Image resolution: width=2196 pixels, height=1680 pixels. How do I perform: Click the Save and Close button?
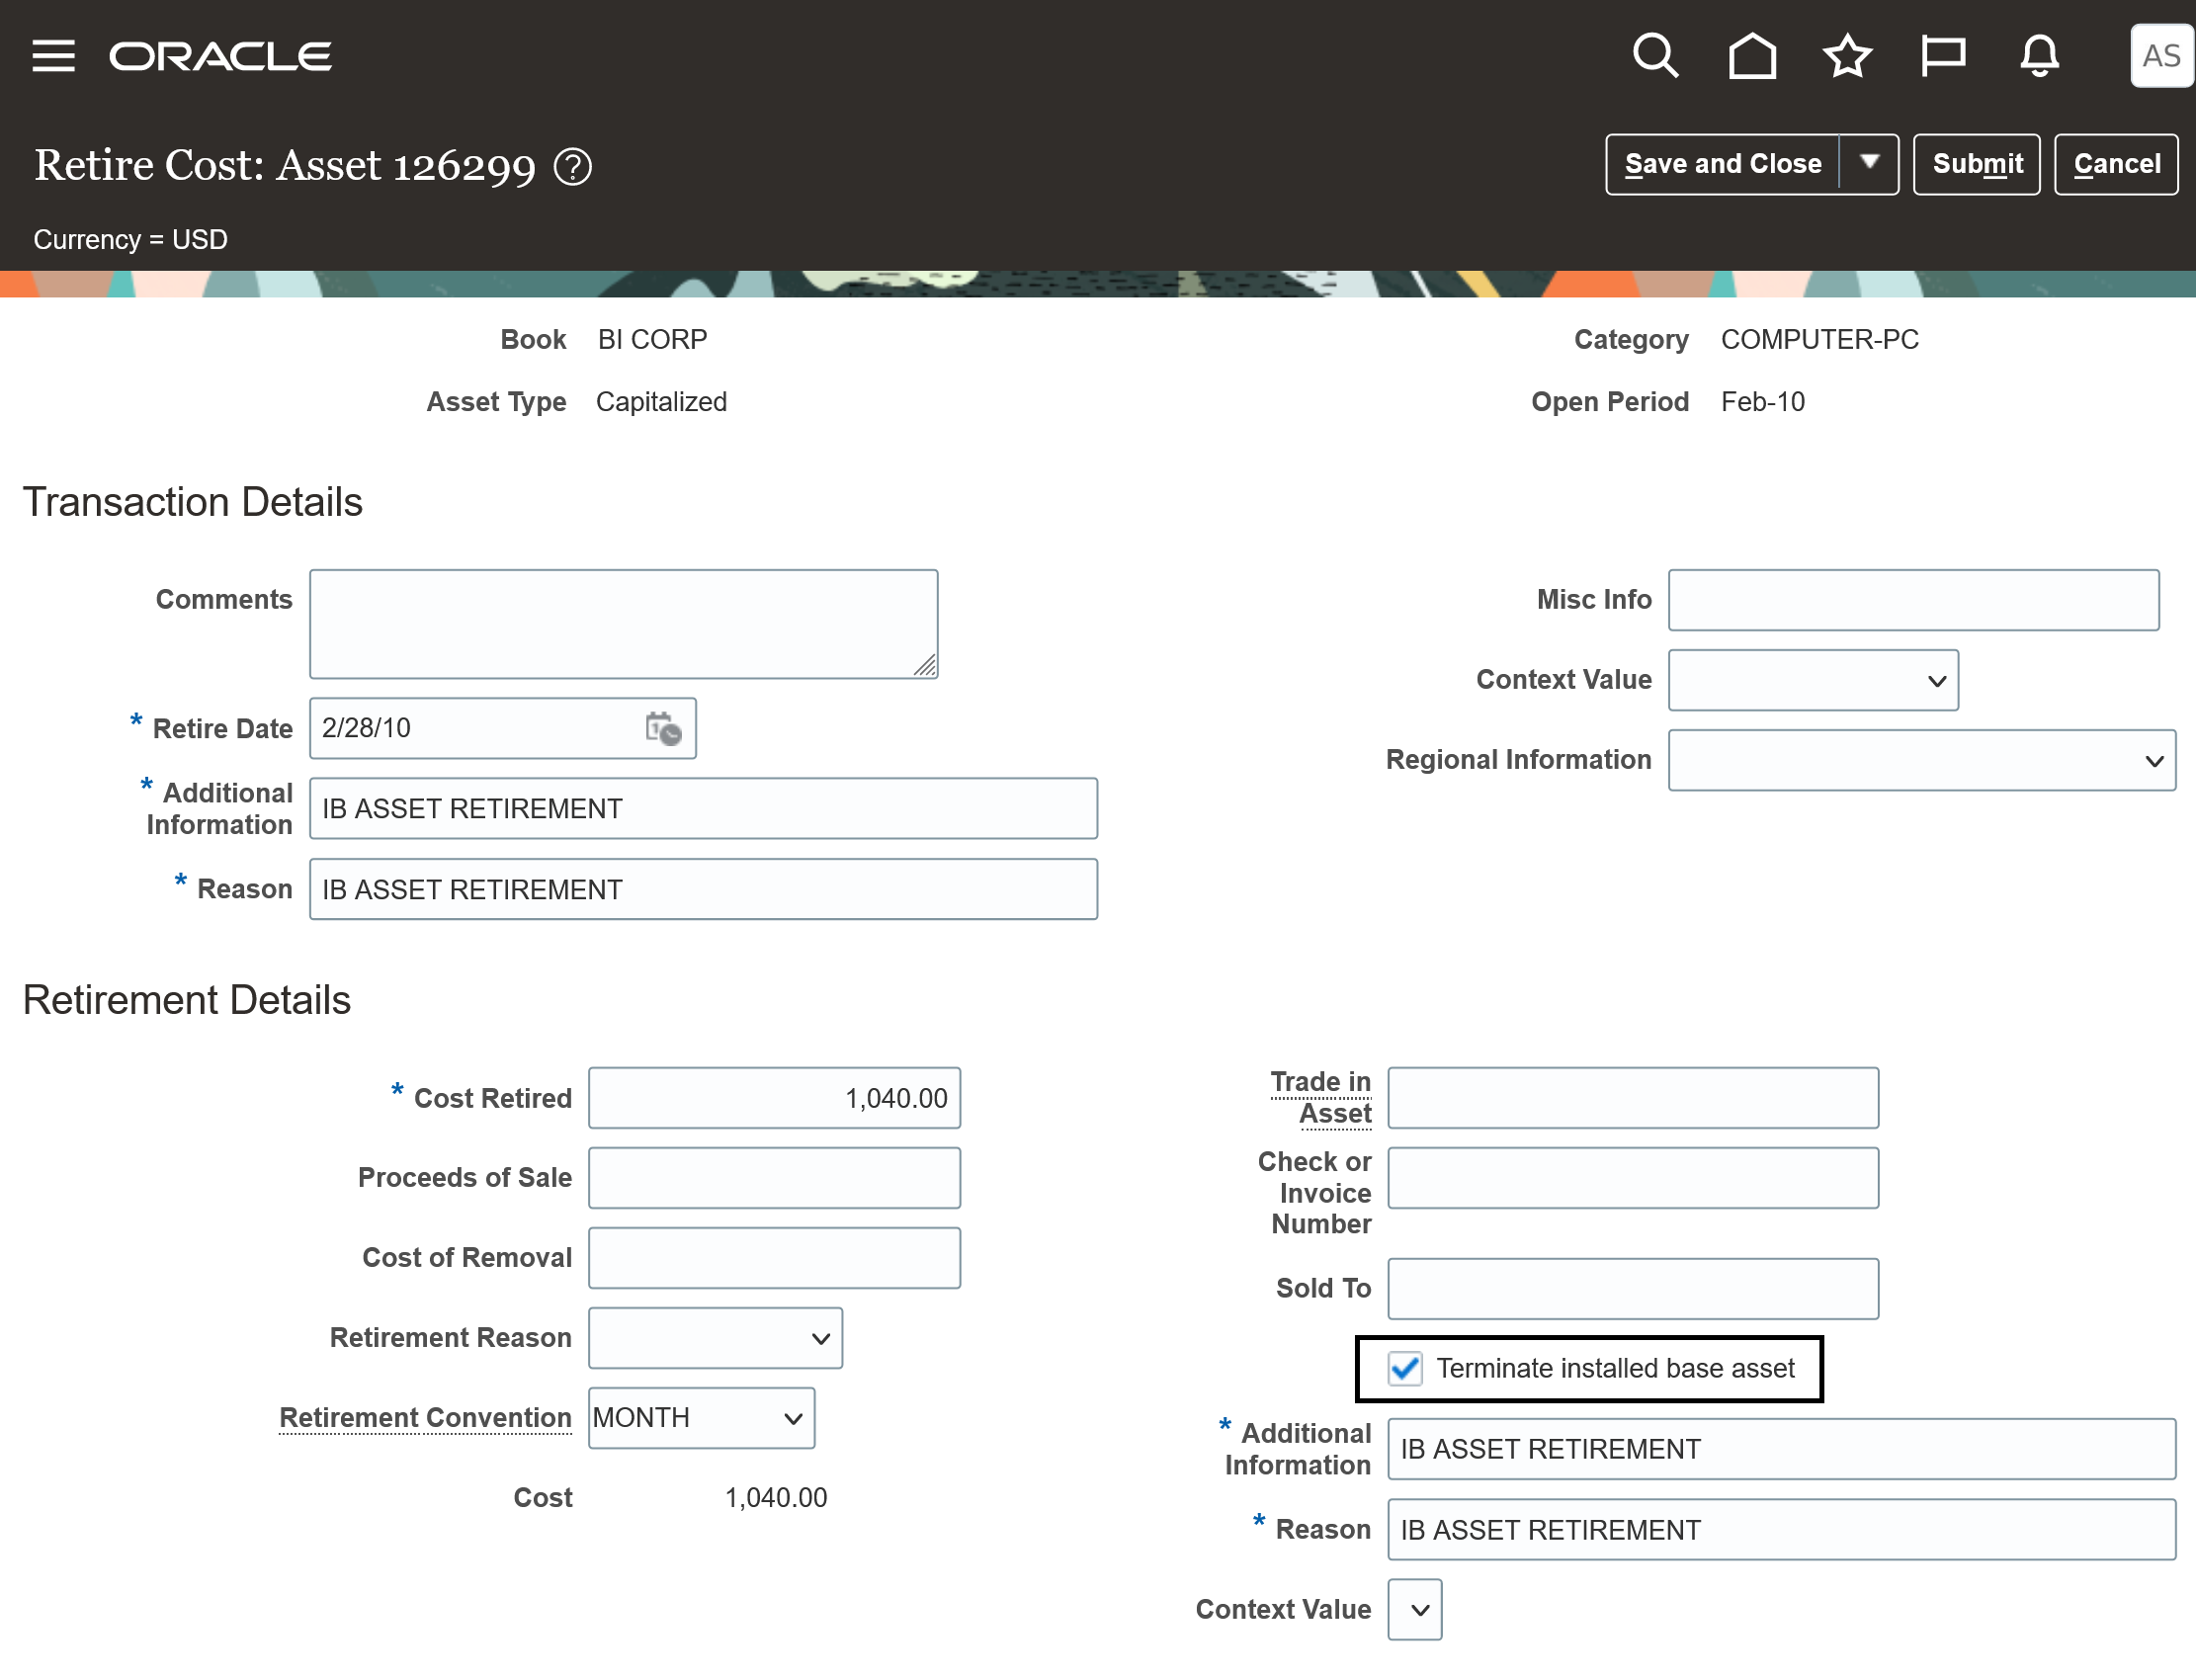(x=1722, y=163)
